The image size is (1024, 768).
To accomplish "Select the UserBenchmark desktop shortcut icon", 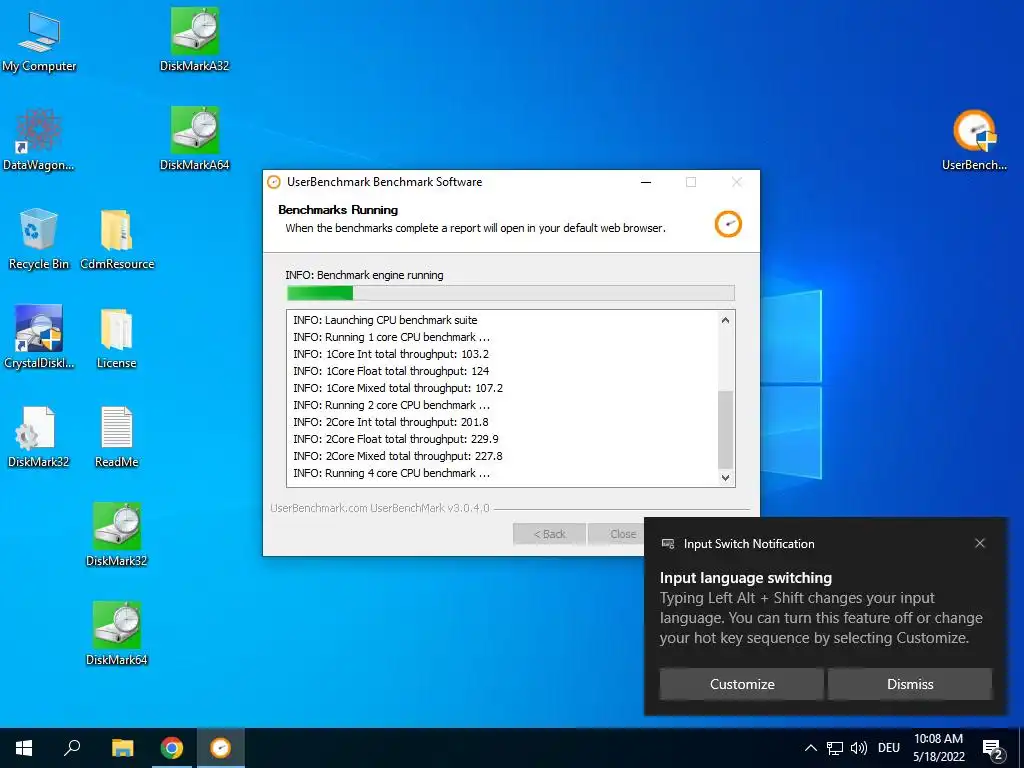I will coord(974,139).
